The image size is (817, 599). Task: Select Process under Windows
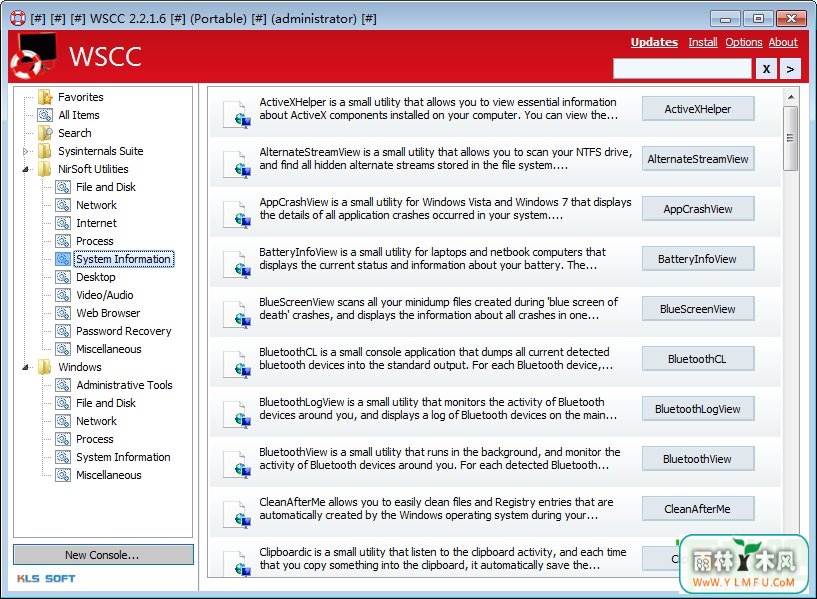(95, 439)
